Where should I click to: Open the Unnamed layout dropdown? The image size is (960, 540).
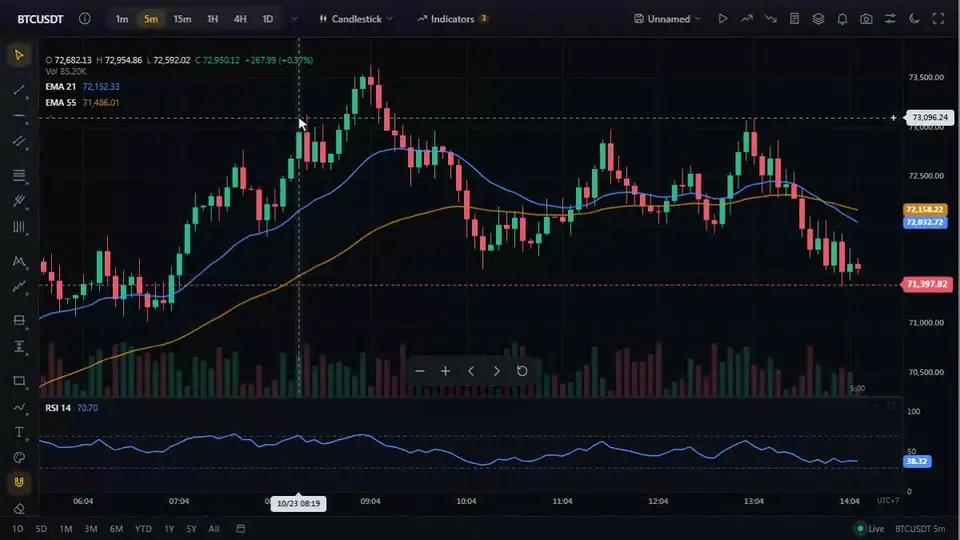click(x=667, y=19)
